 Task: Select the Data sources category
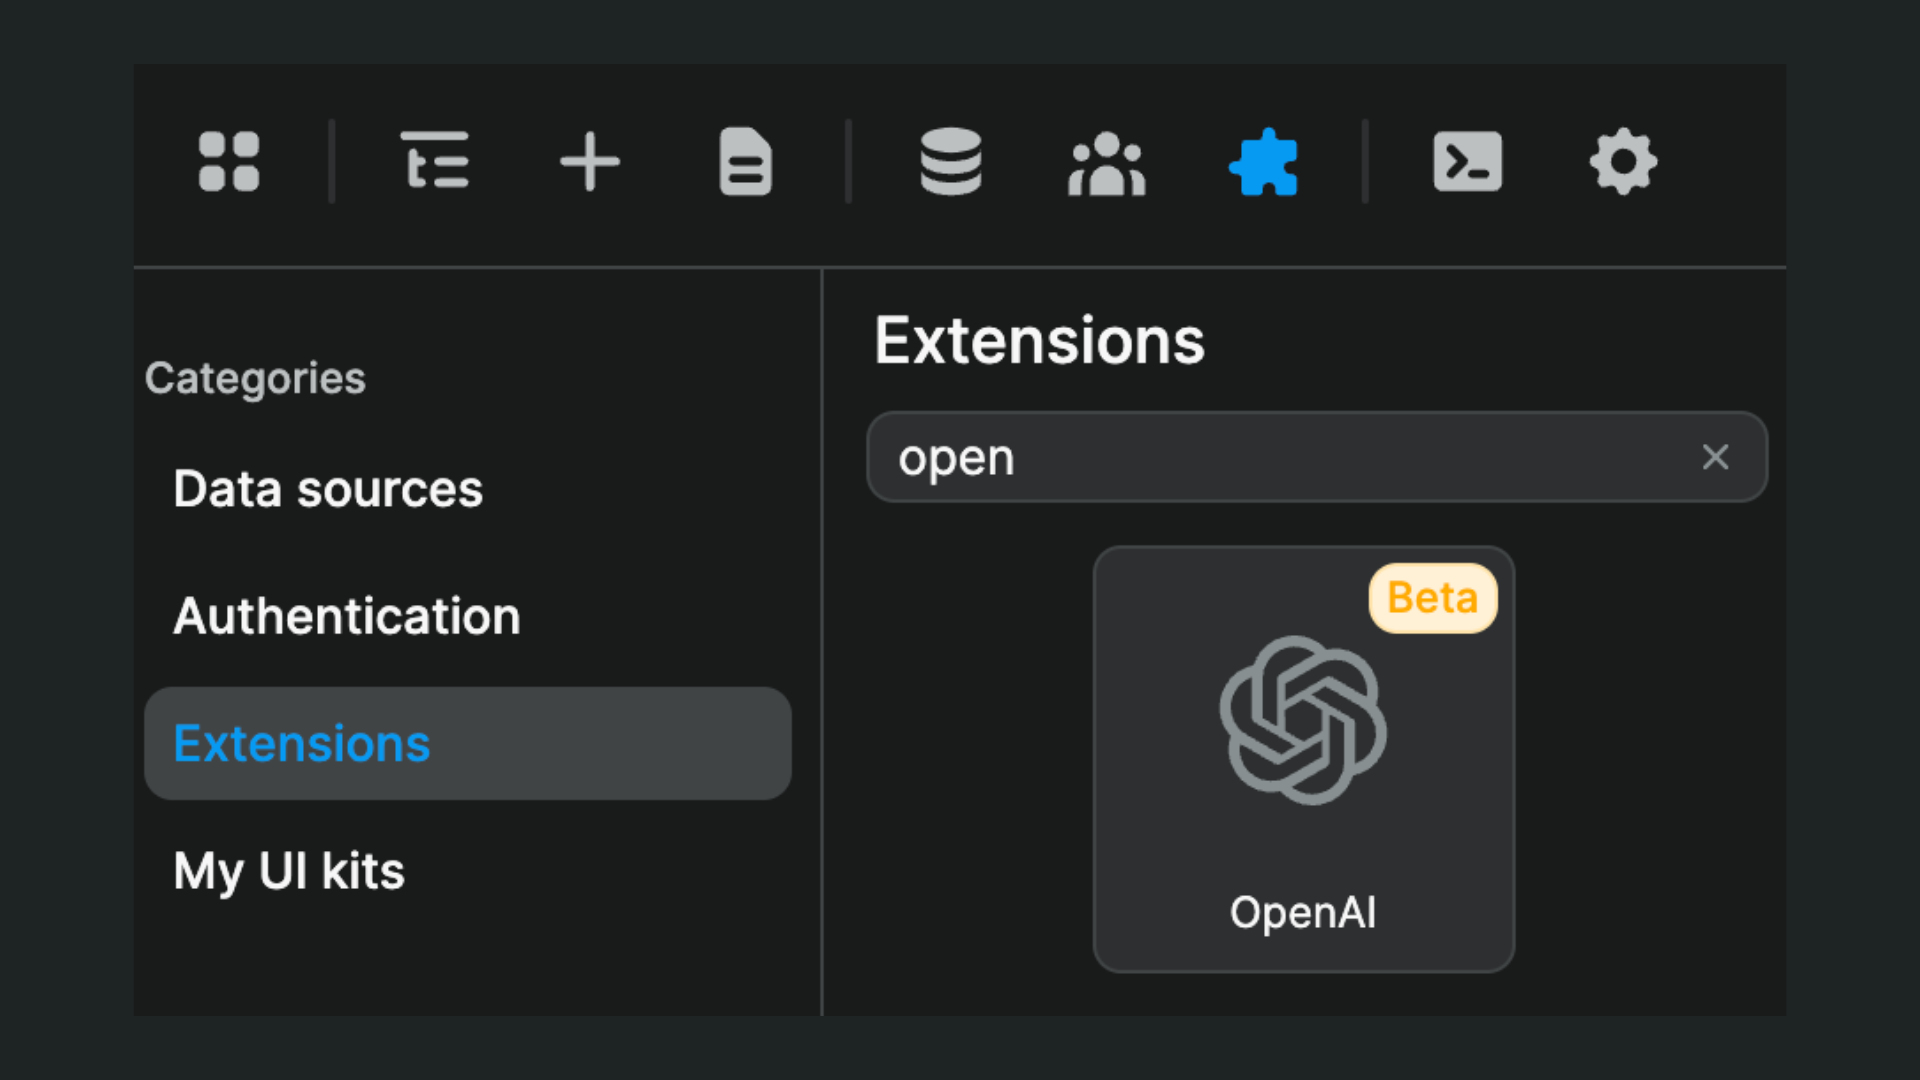pos(327,489)
